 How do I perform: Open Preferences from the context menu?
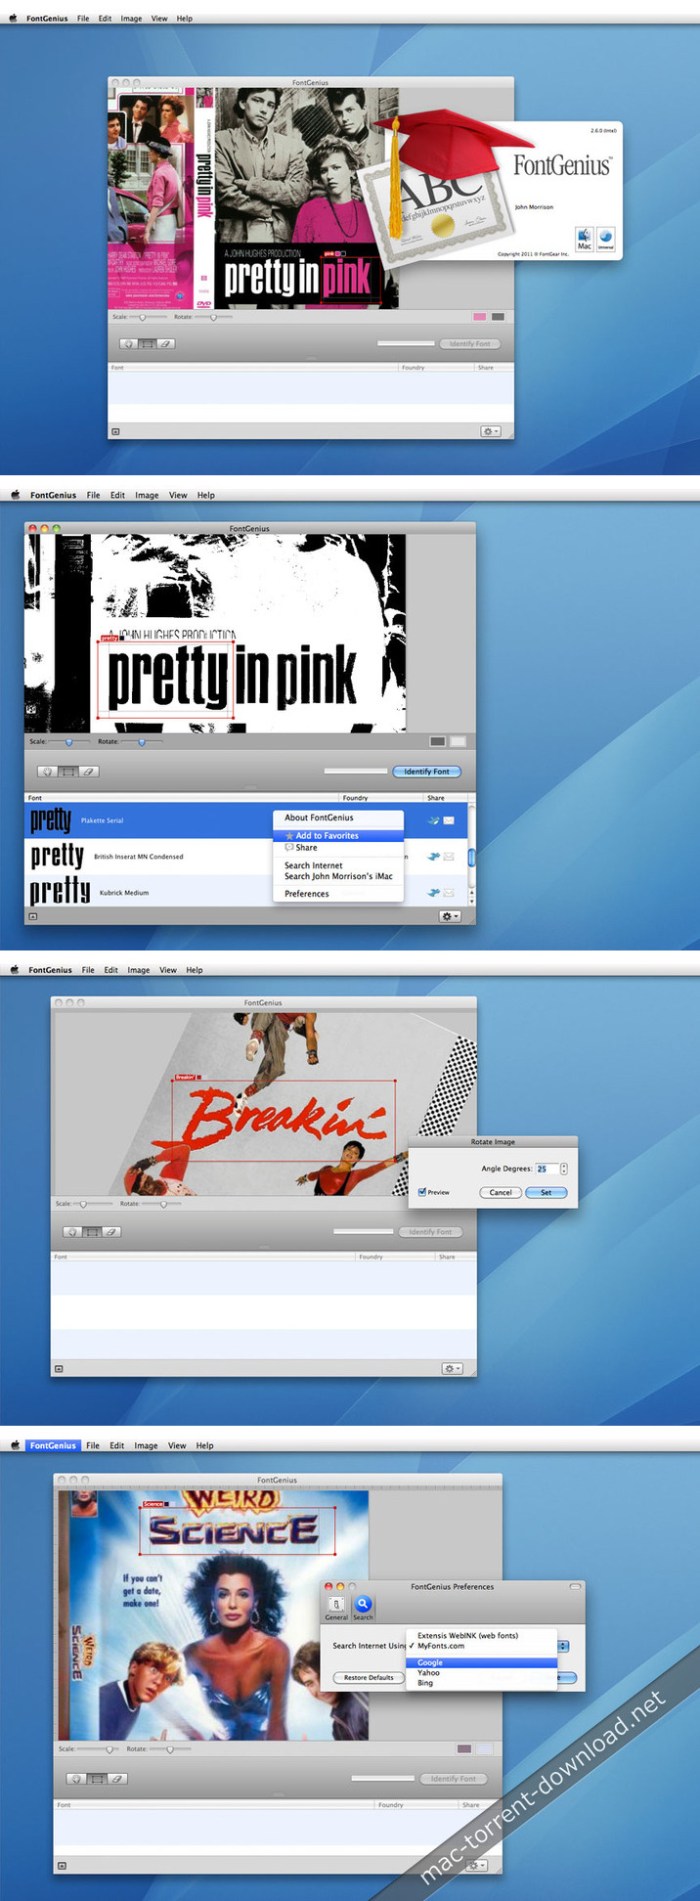coord(338,893)
